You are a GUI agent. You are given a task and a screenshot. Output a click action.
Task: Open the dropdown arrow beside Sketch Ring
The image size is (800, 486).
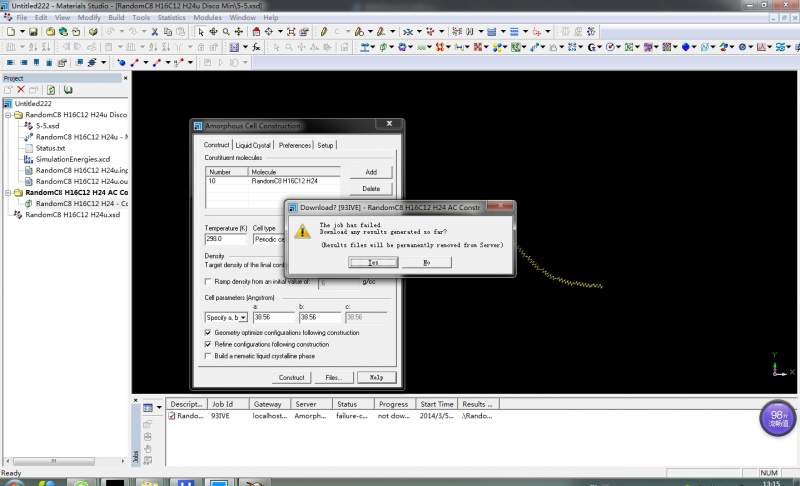370,32
